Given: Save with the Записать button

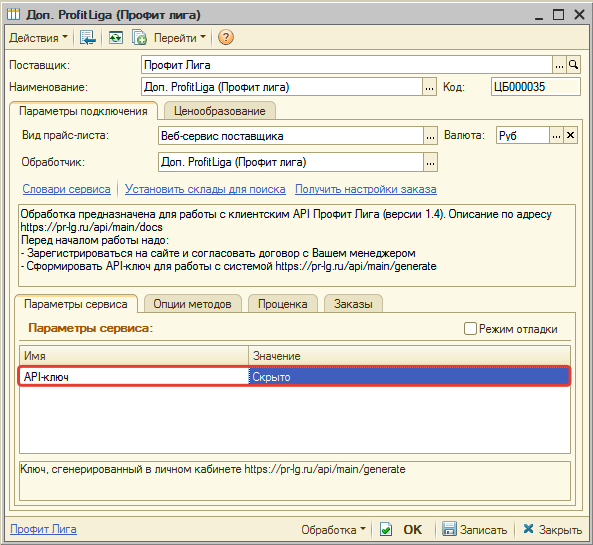Looking at the screenshot, I should tap(475, 529).
